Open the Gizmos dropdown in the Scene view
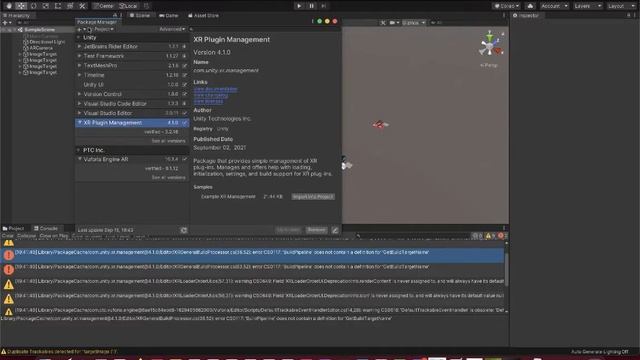Screen dimensions: 640x360 (x=414, y=22)
